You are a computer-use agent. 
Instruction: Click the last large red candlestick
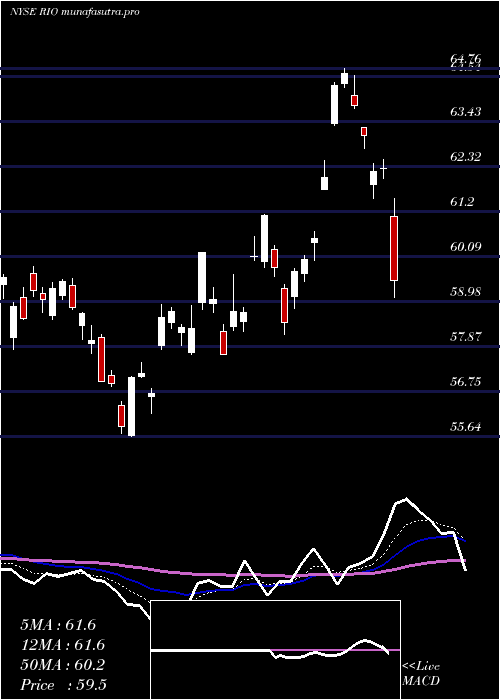(x=394, y=248)
